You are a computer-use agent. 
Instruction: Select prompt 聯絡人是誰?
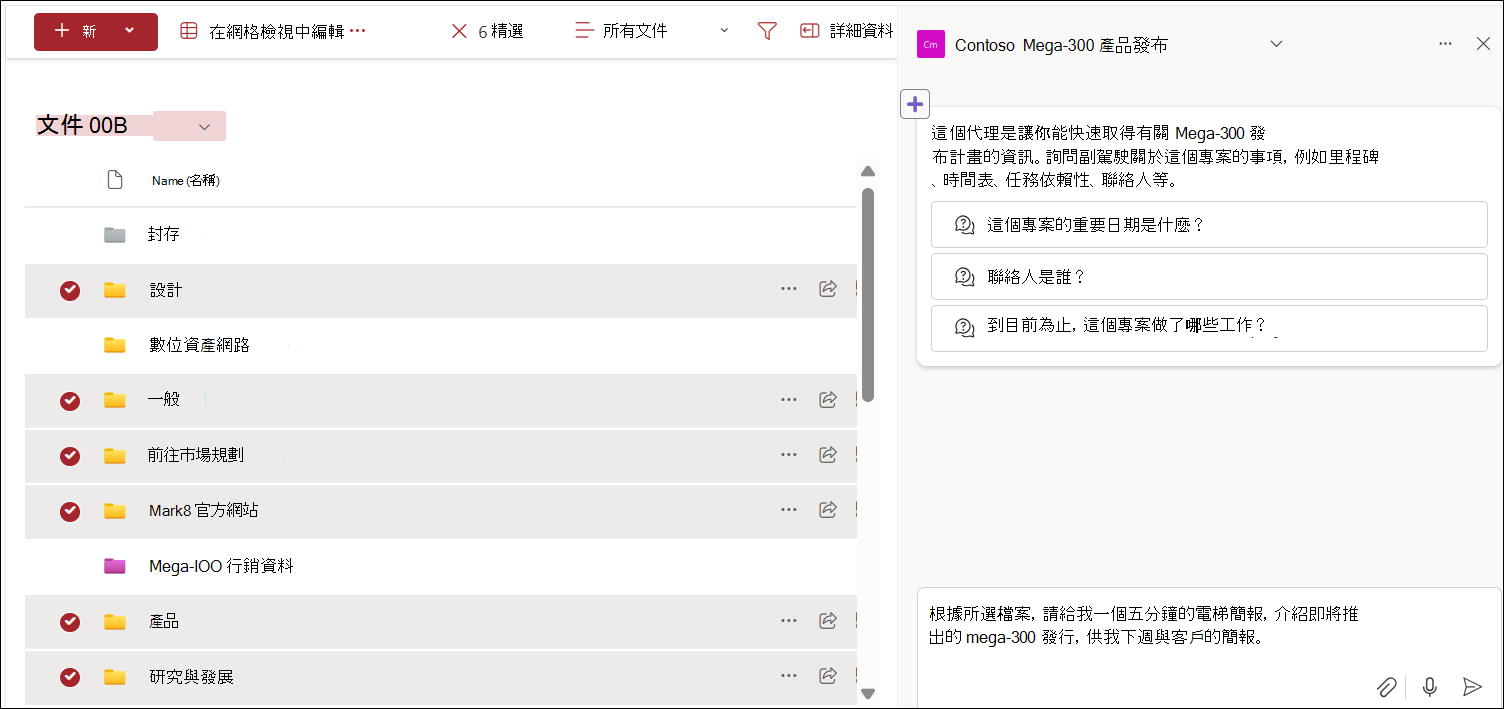pyautogui.click(x=1209, y=277)
